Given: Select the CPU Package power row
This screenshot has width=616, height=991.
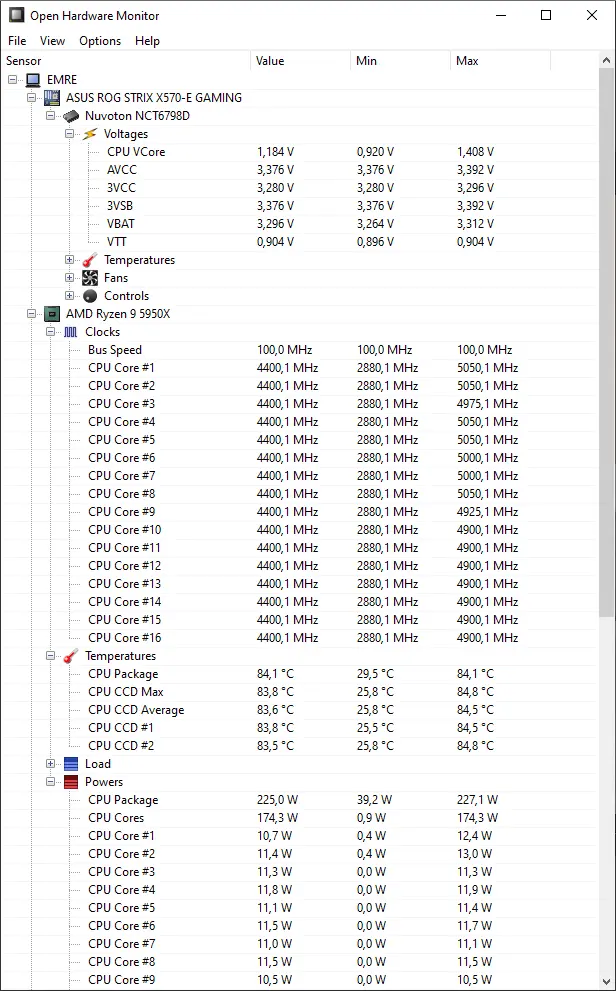Looking at the screenshot, I should pyautogui.click(x=300, y=799).
